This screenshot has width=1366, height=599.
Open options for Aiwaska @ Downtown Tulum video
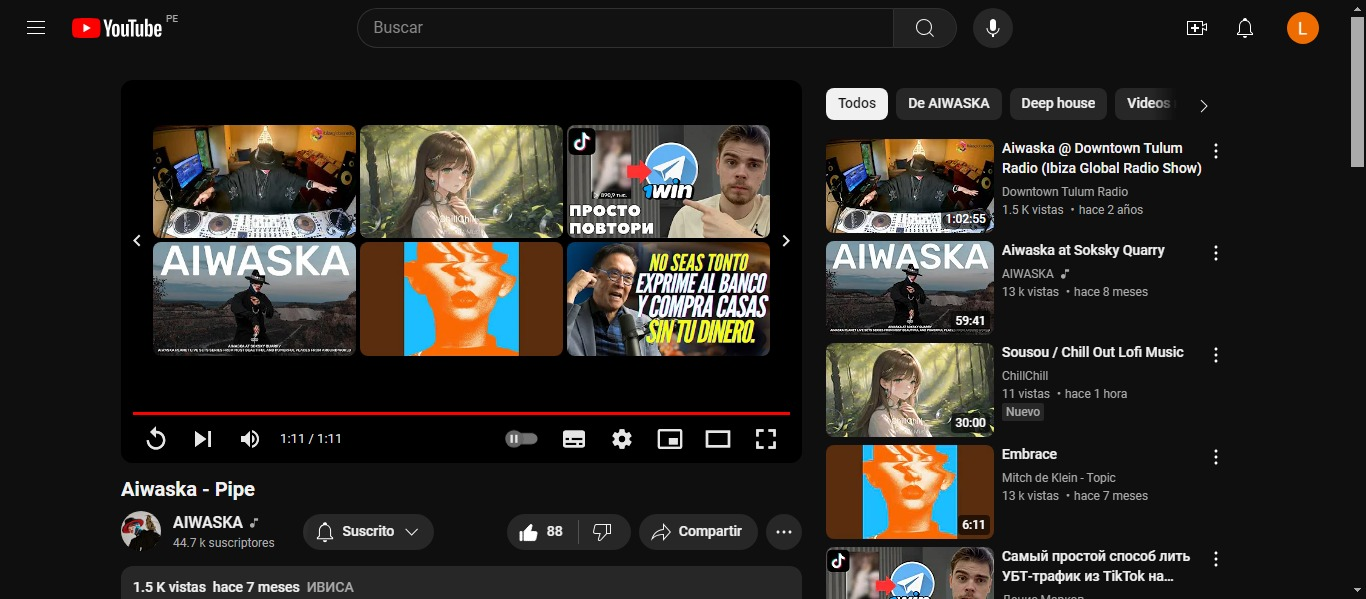point(1216,151)
